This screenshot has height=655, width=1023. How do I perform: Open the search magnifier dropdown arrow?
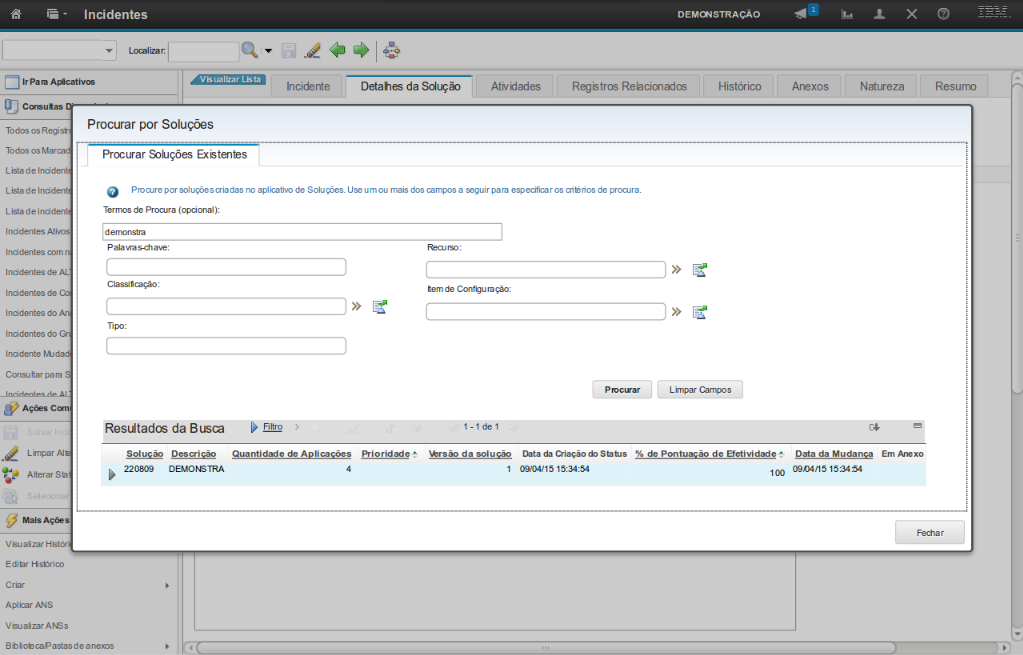click(268, 50)
